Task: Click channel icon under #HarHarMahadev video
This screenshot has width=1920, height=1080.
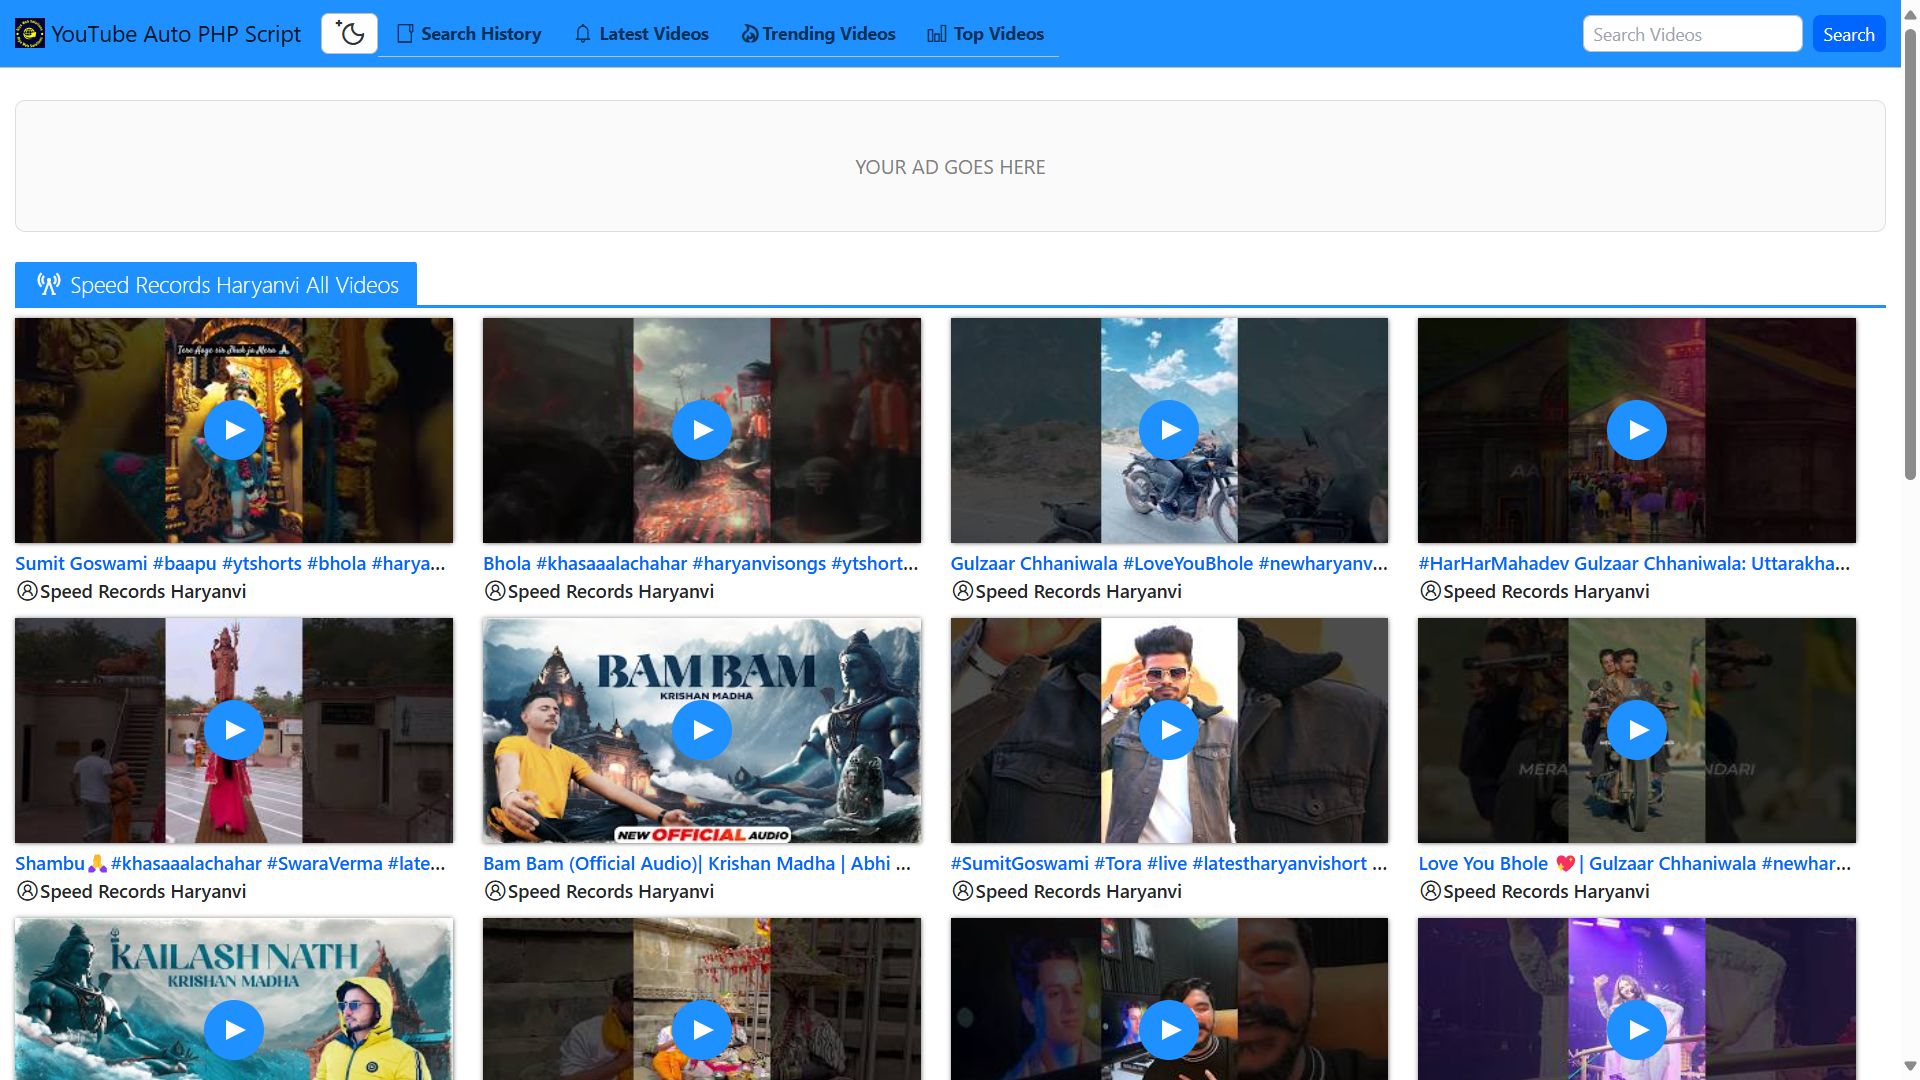Action: 1431,591
